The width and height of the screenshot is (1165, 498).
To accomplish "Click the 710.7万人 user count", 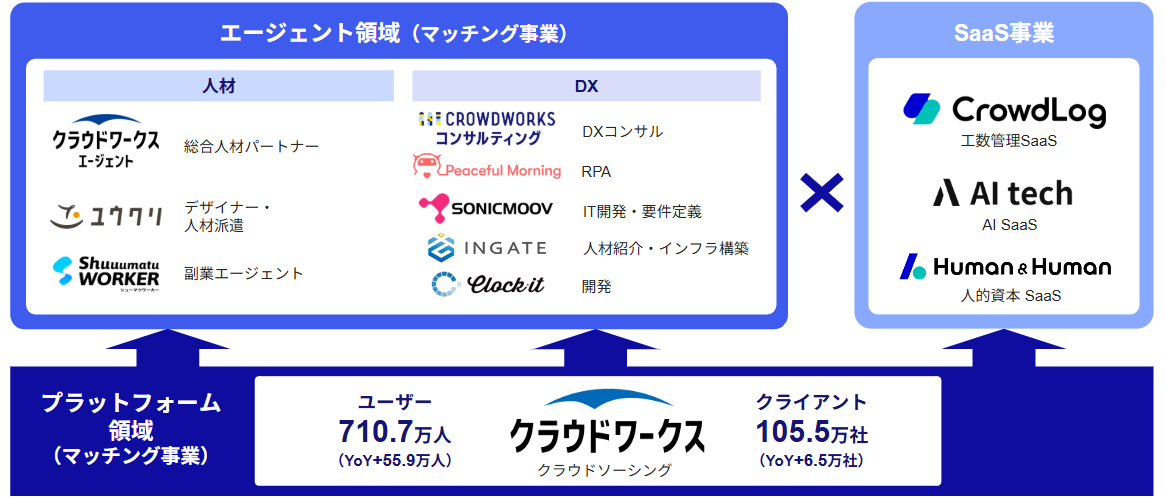I will 395,431.
